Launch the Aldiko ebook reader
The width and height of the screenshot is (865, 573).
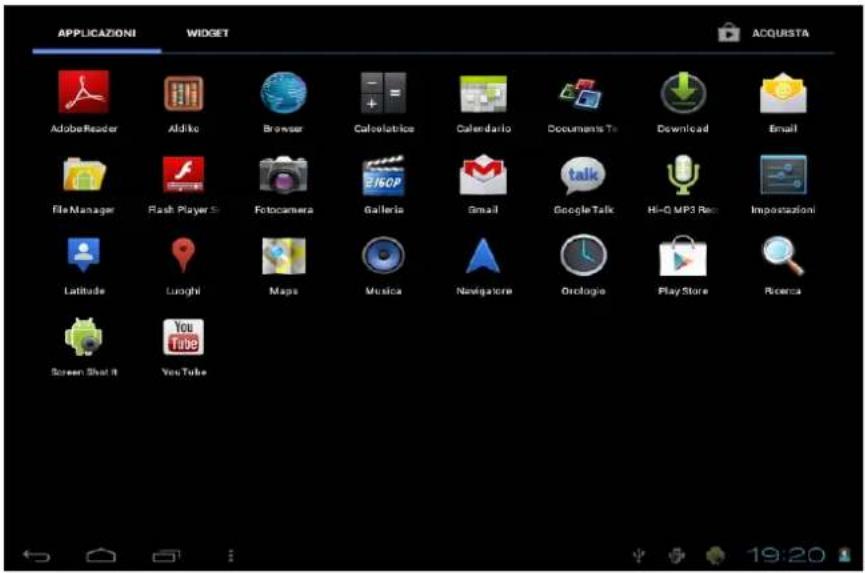184,93
